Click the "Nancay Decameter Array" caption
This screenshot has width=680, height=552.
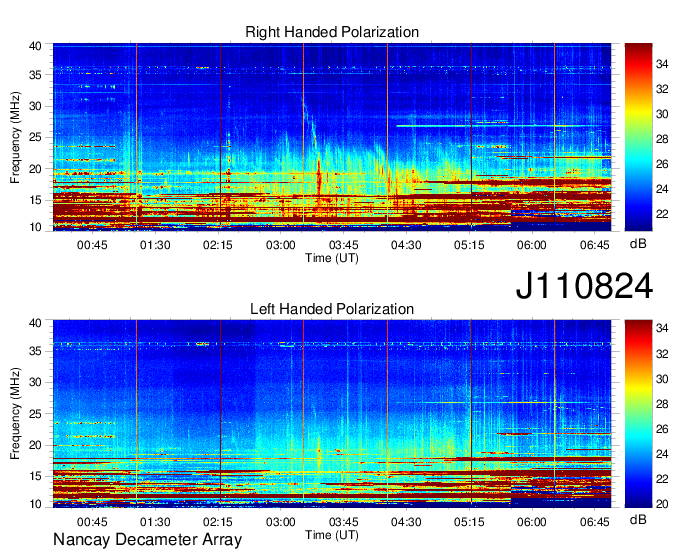(x=147, y=540)
